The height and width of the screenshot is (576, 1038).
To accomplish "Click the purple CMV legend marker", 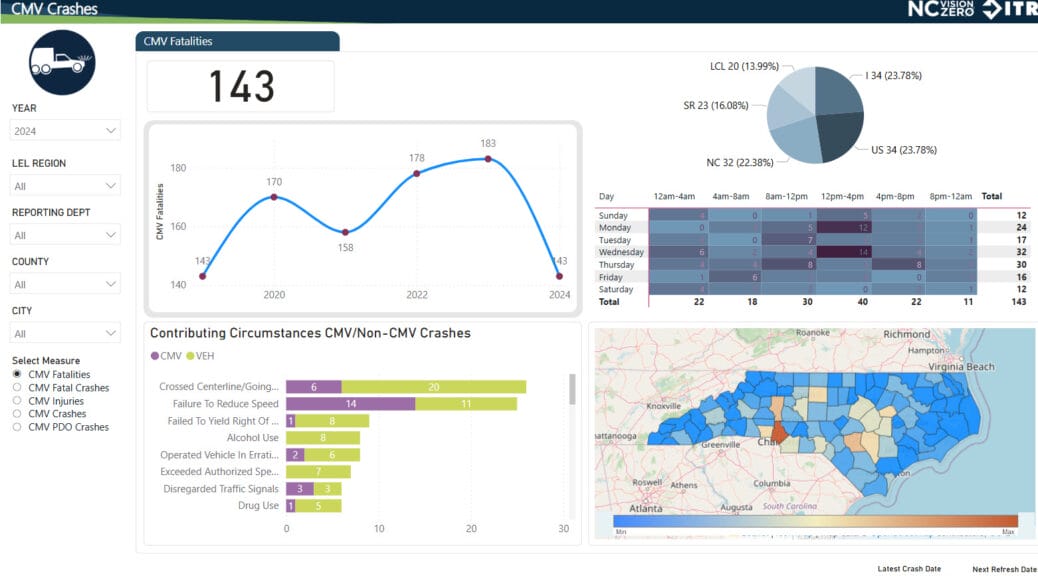I will (154, 356).
